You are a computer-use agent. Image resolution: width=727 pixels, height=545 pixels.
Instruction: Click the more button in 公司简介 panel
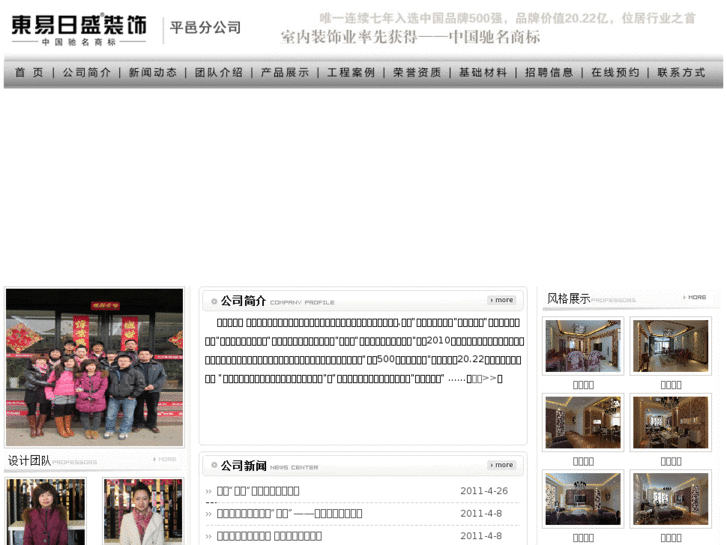coord(502,300)
